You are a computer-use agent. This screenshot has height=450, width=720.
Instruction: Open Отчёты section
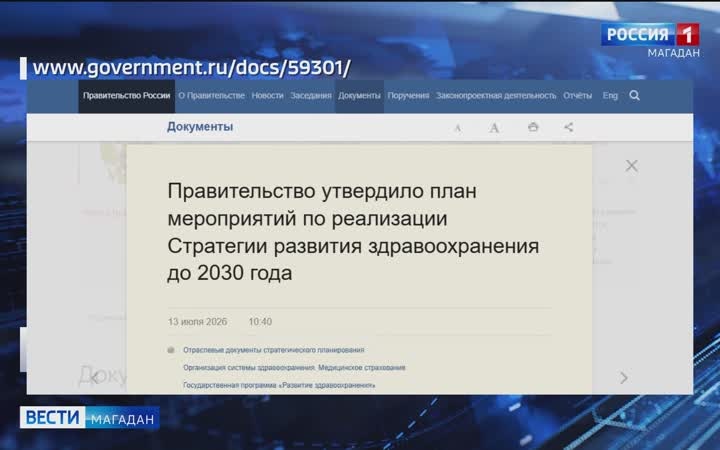tap(578, 96)
